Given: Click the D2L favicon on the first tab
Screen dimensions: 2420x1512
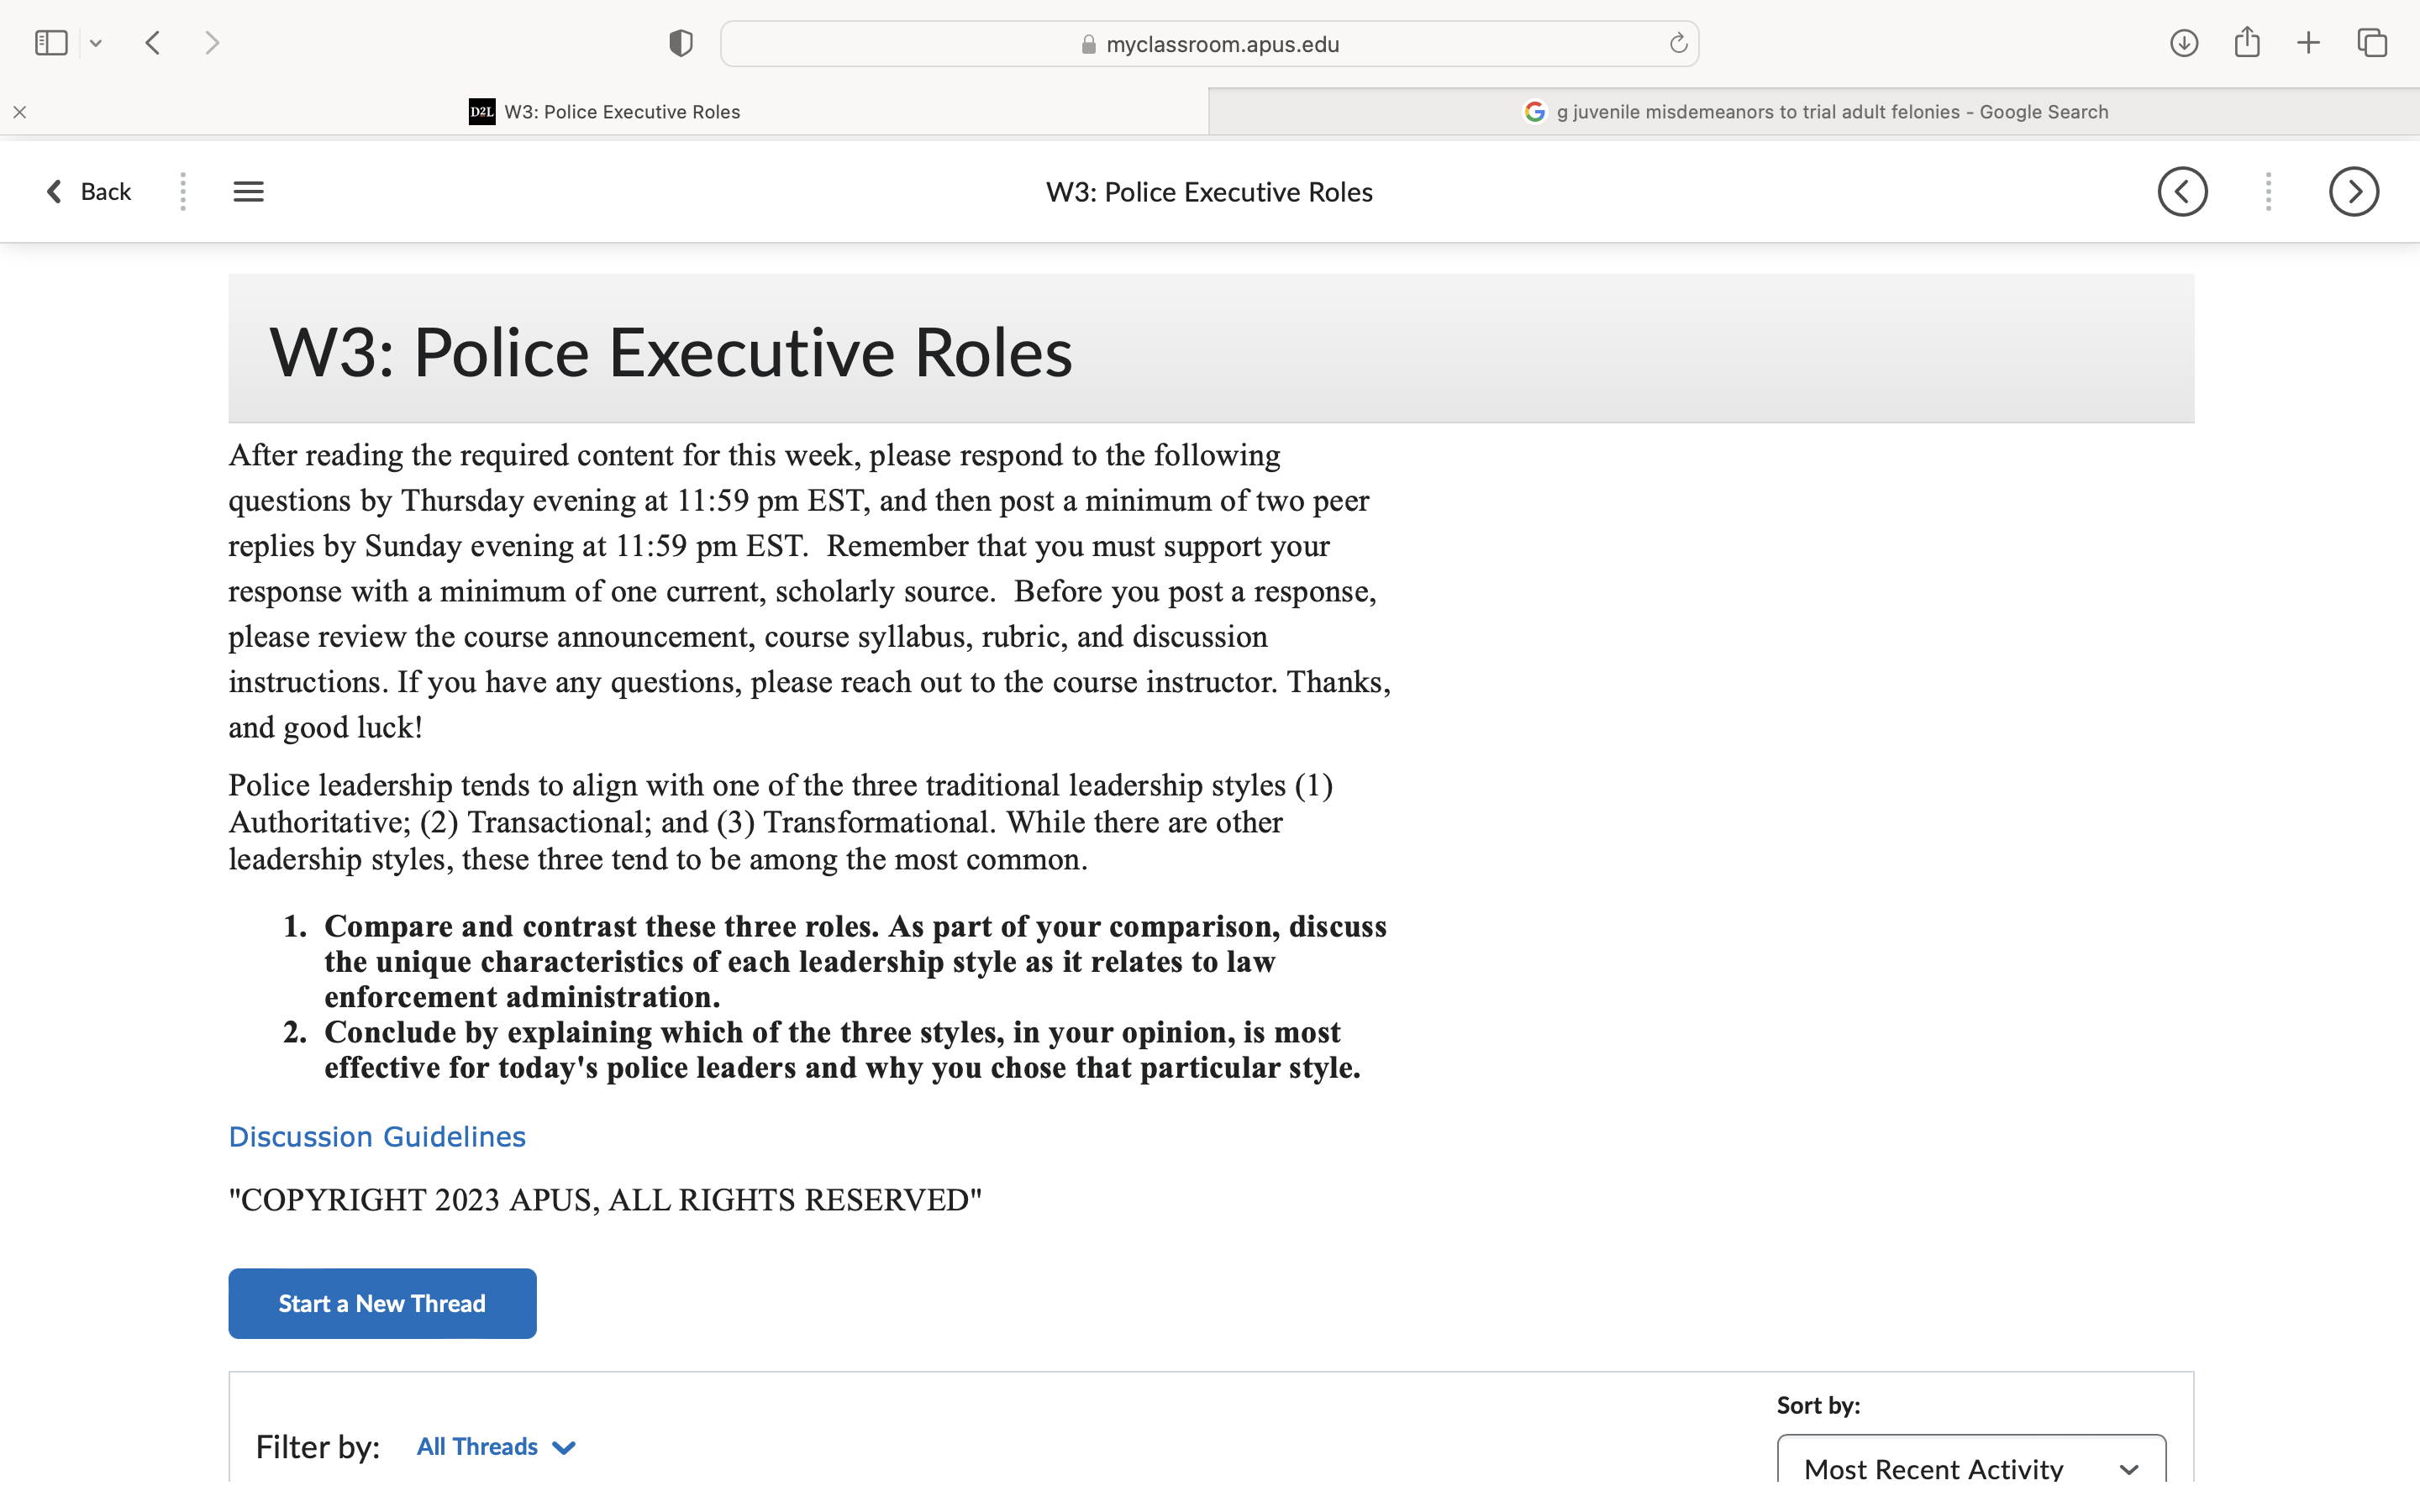Looking at the screenshot, I should [482, 112].
